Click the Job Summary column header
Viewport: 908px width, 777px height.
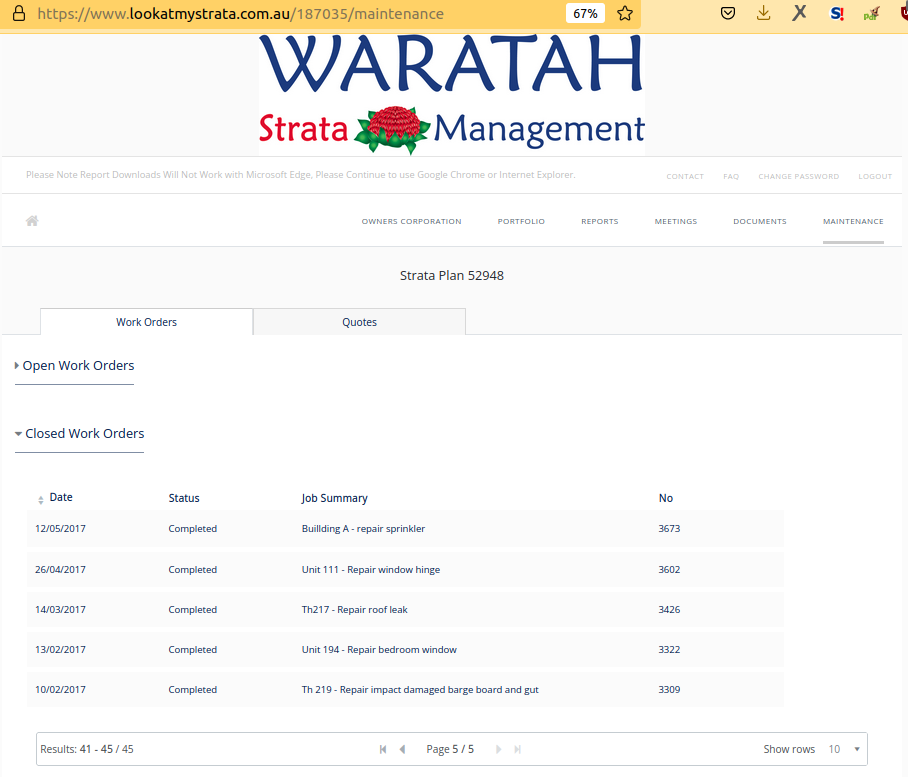[334, 498]
